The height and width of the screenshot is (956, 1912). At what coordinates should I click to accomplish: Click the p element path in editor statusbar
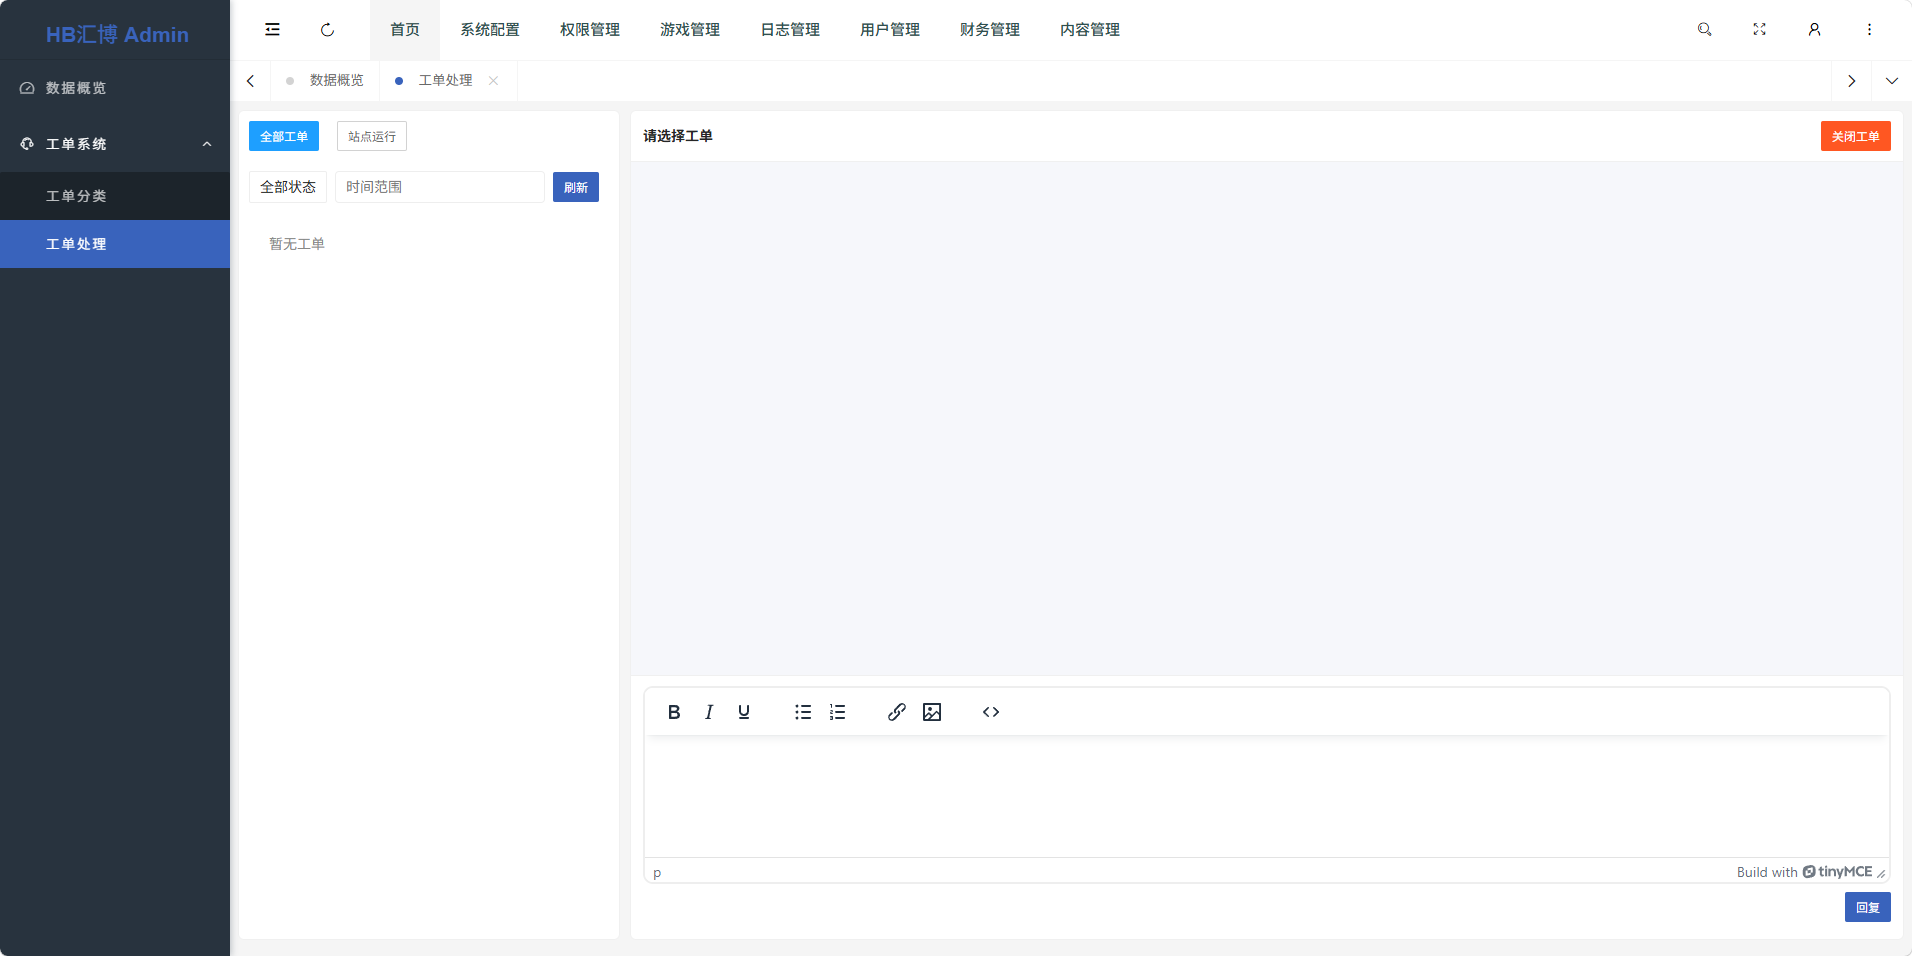[x=657, y=873]
